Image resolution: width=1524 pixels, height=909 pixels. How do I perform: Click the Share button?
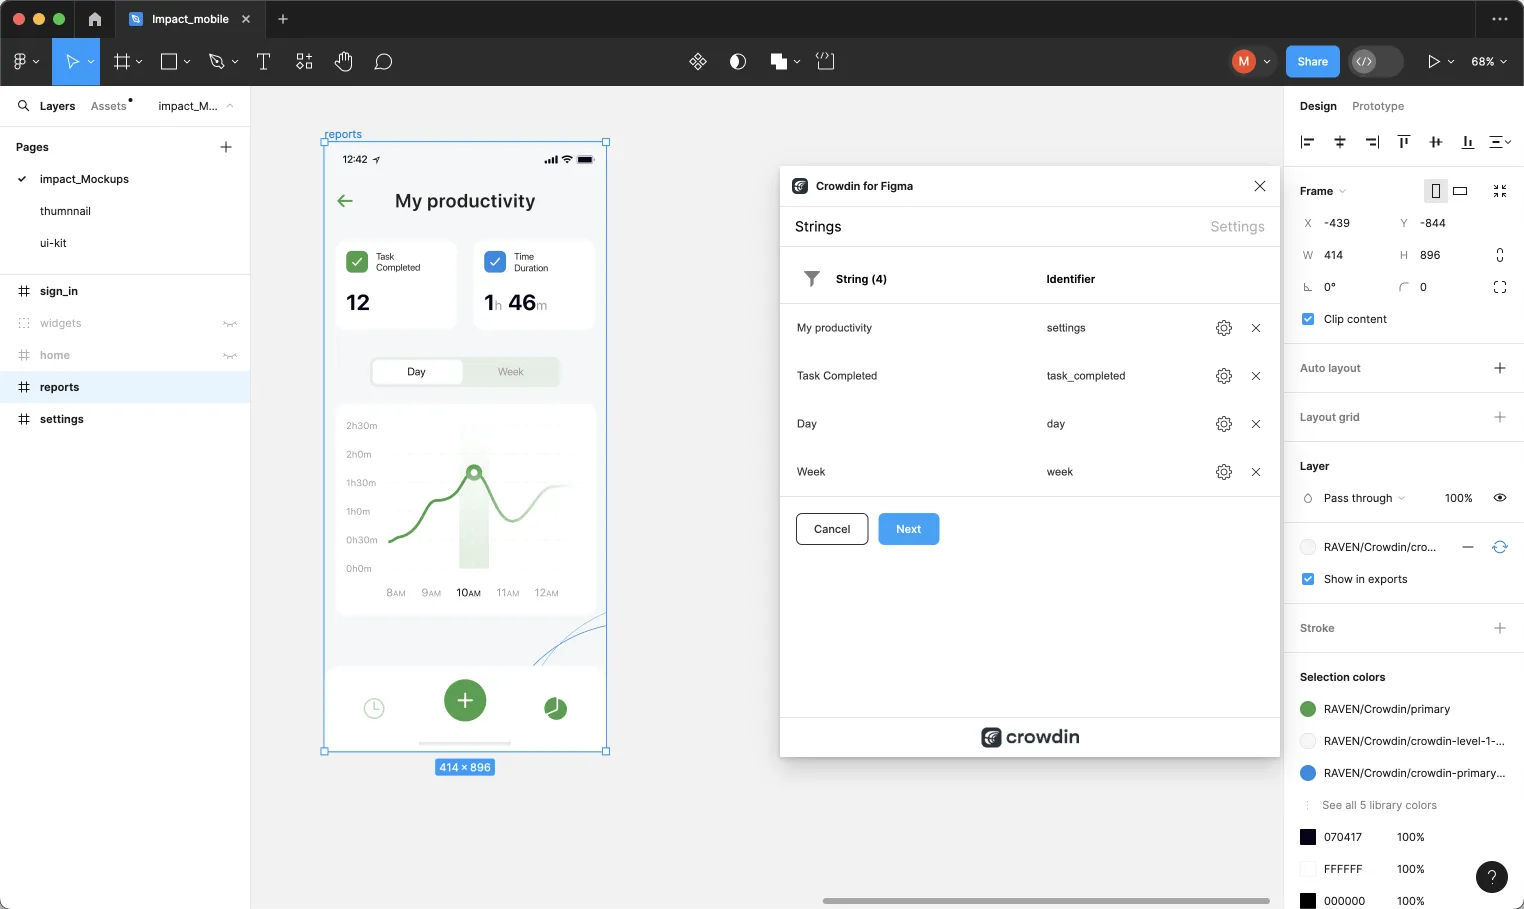coord(1312,62)
